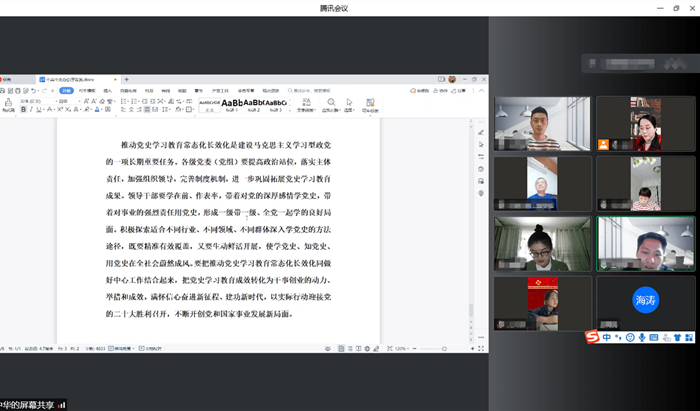Toggle Underline formatting in WPS toolbar
The width and height of the screenshot is (700, 411).
(39, 109)
